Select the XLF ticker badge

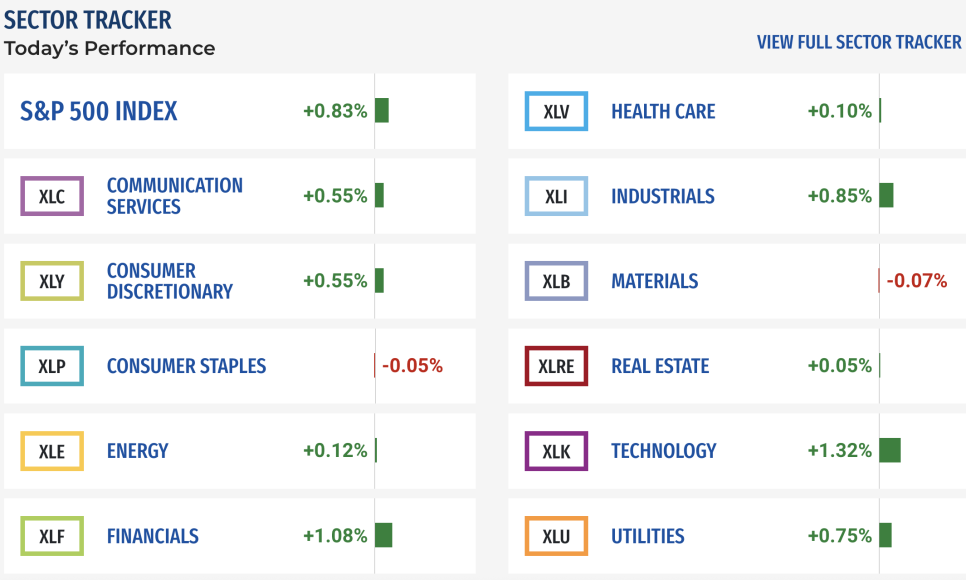pyautogui.click(x=52, y=536)
